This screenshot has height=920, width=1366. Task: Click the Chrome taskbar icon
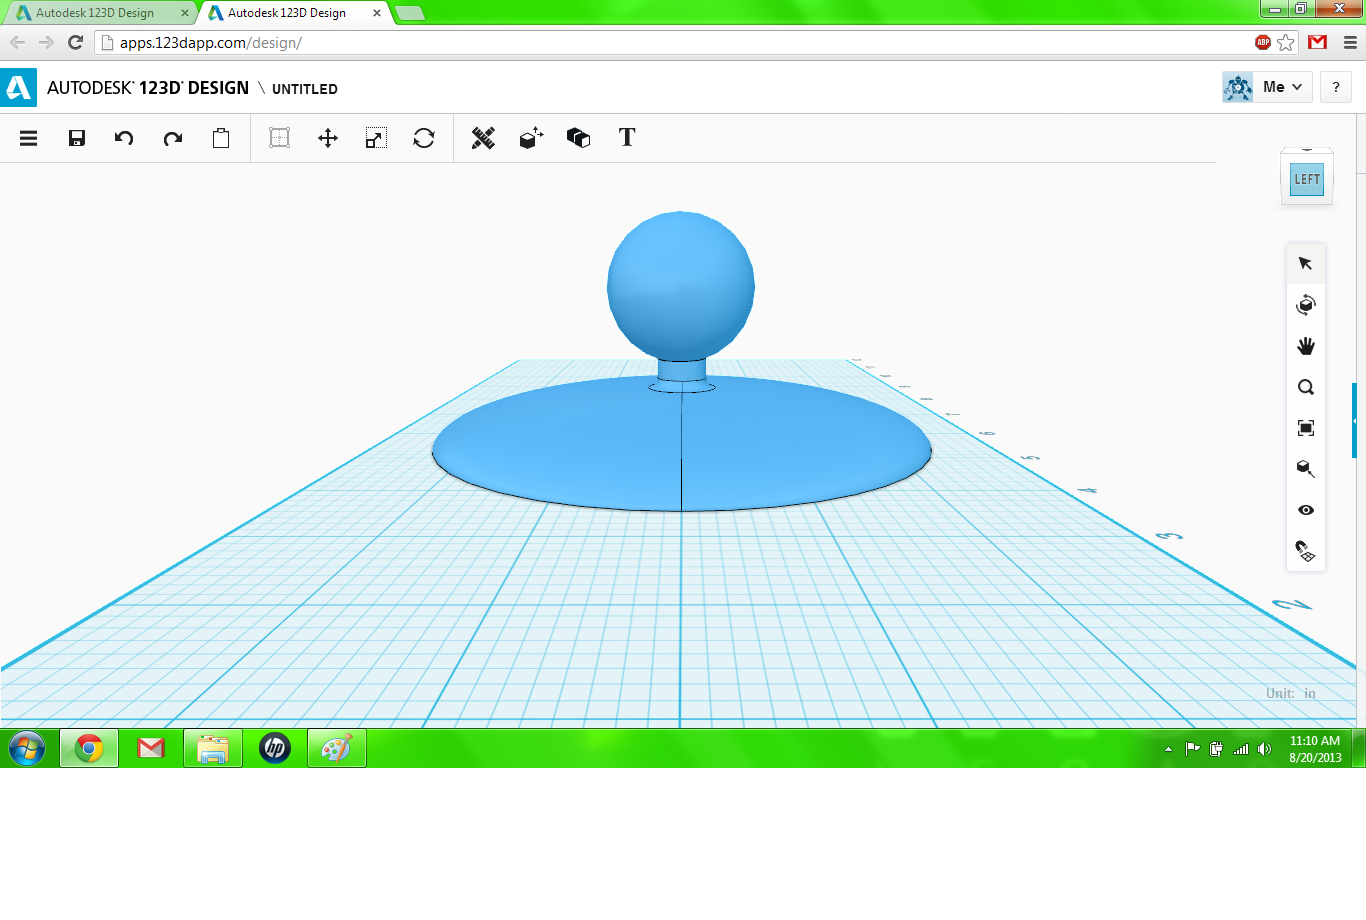pyautogui.click(x=89, y=748)
